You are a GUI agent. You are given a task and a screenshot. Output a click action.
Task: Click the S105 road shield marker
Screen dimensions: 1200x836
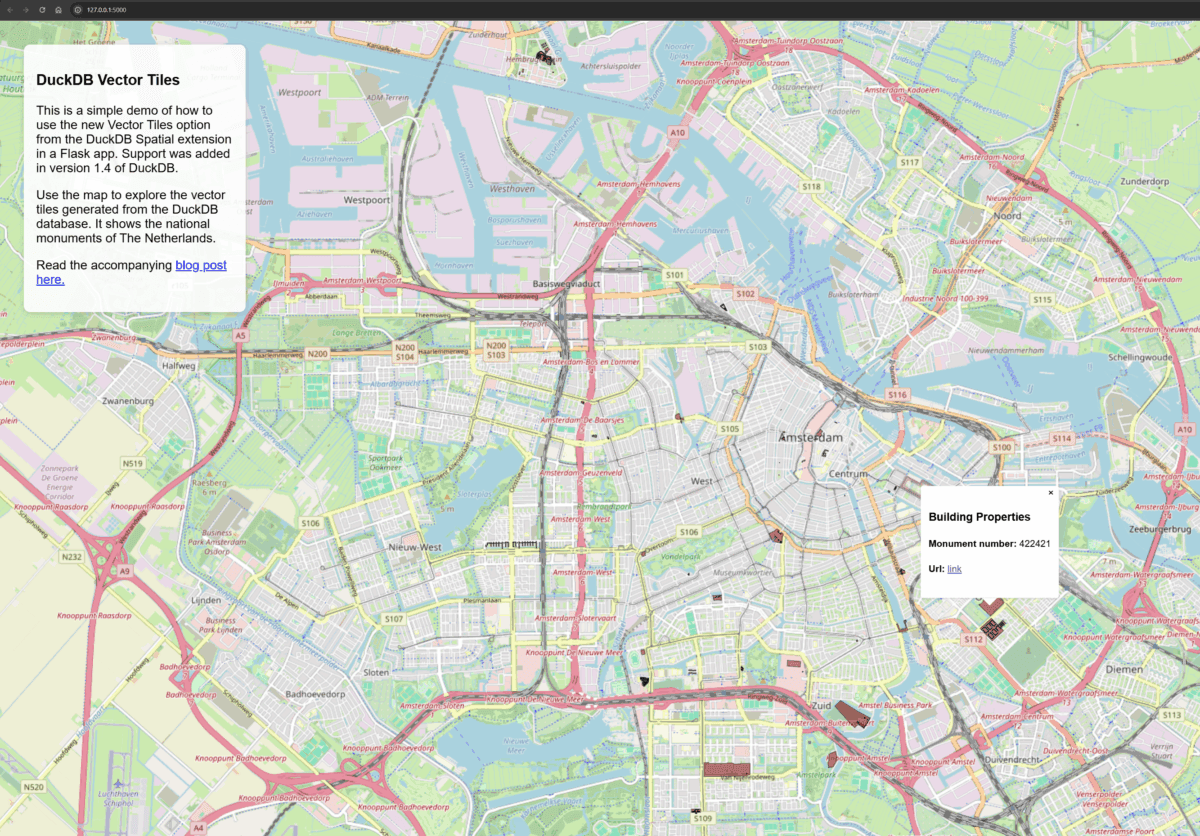(x=730, y=428)
